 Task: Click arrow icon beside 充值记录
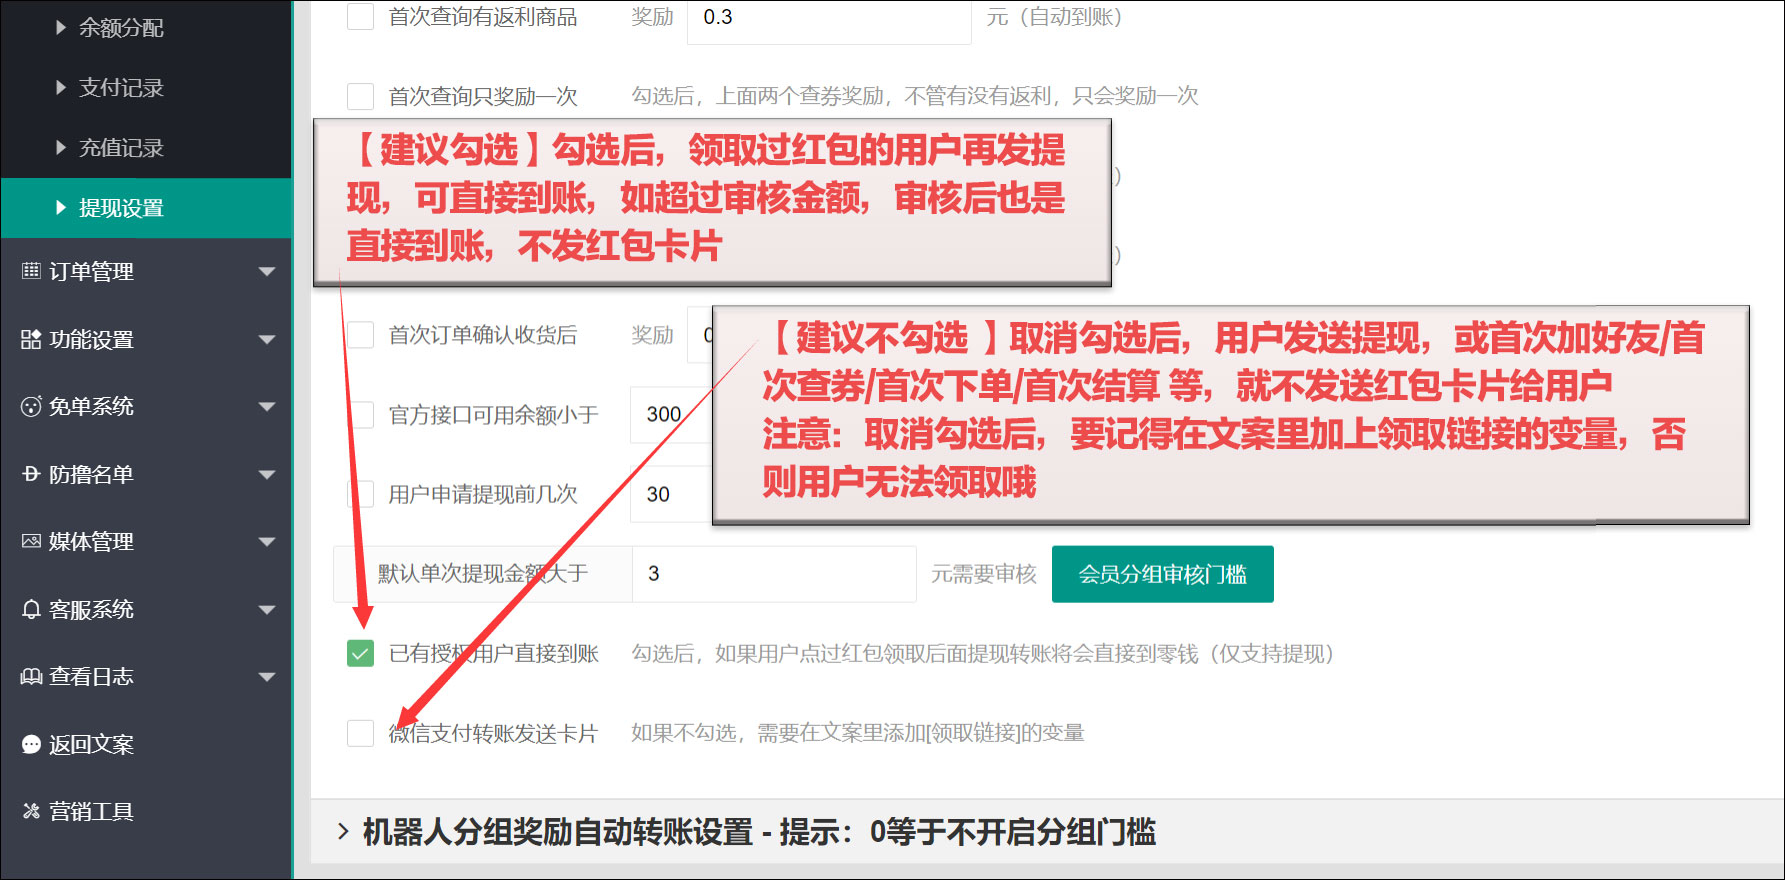click(61, 147)
